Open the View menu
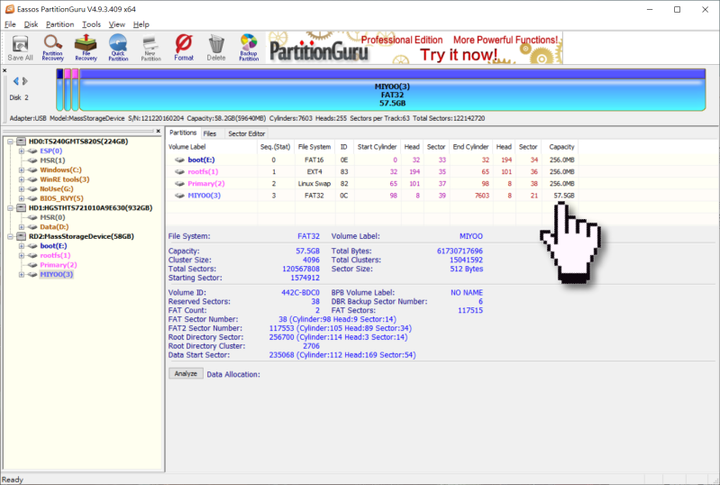 pyautogui.click(x=117, y=24)
